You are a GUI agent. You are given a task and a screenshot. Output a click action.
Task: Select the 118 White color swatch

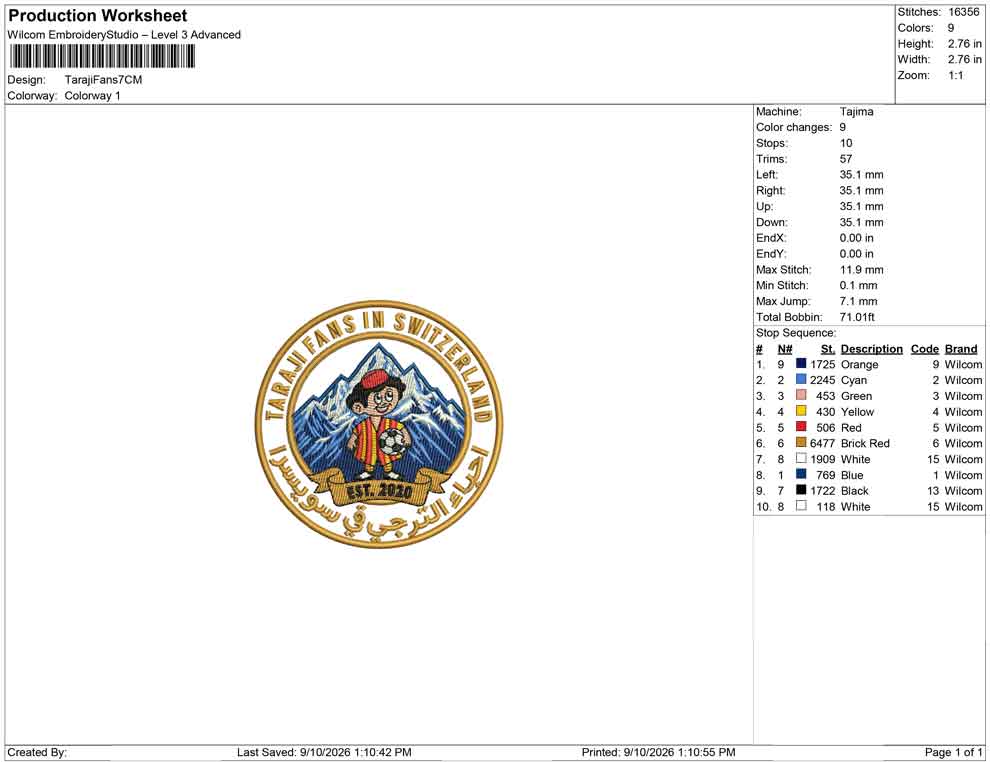click(801, 506)
